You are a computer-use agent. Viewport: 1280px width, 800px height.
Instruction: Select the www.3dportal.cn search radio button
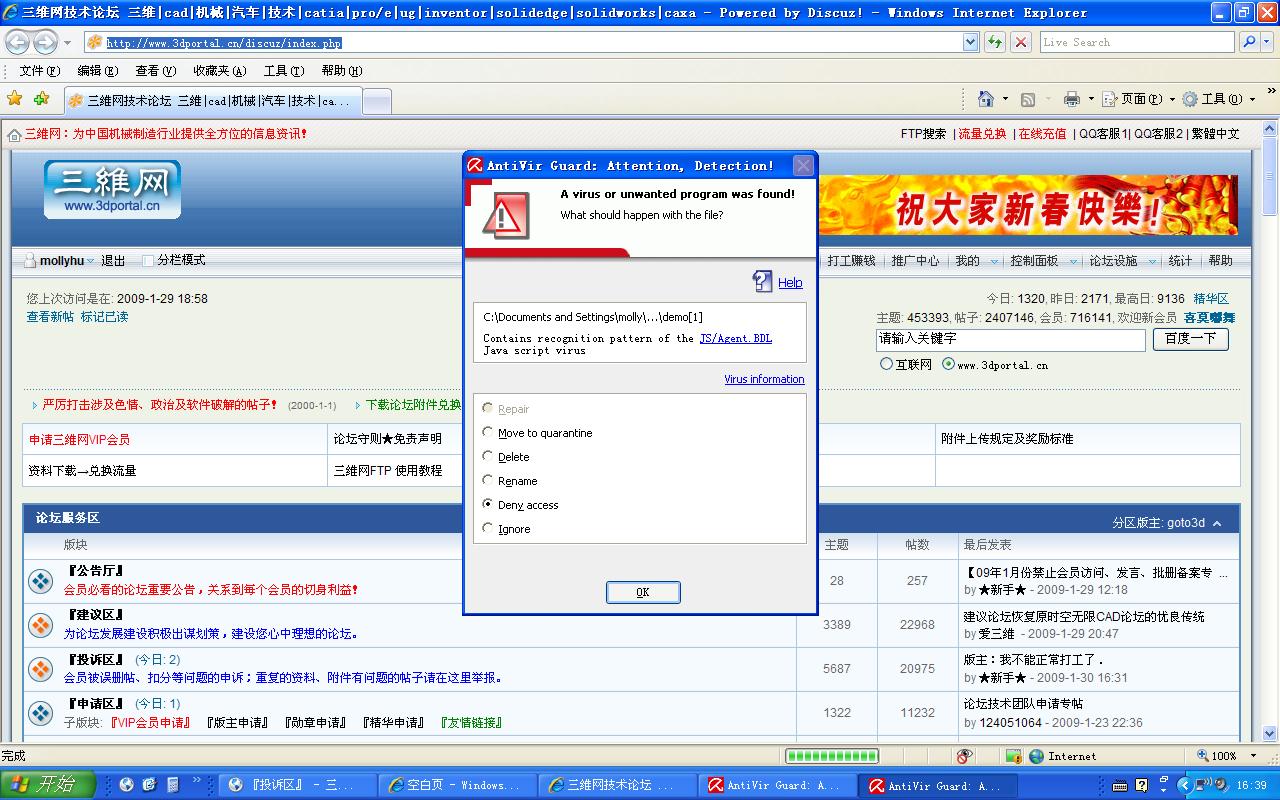click(x=948, y=364)
